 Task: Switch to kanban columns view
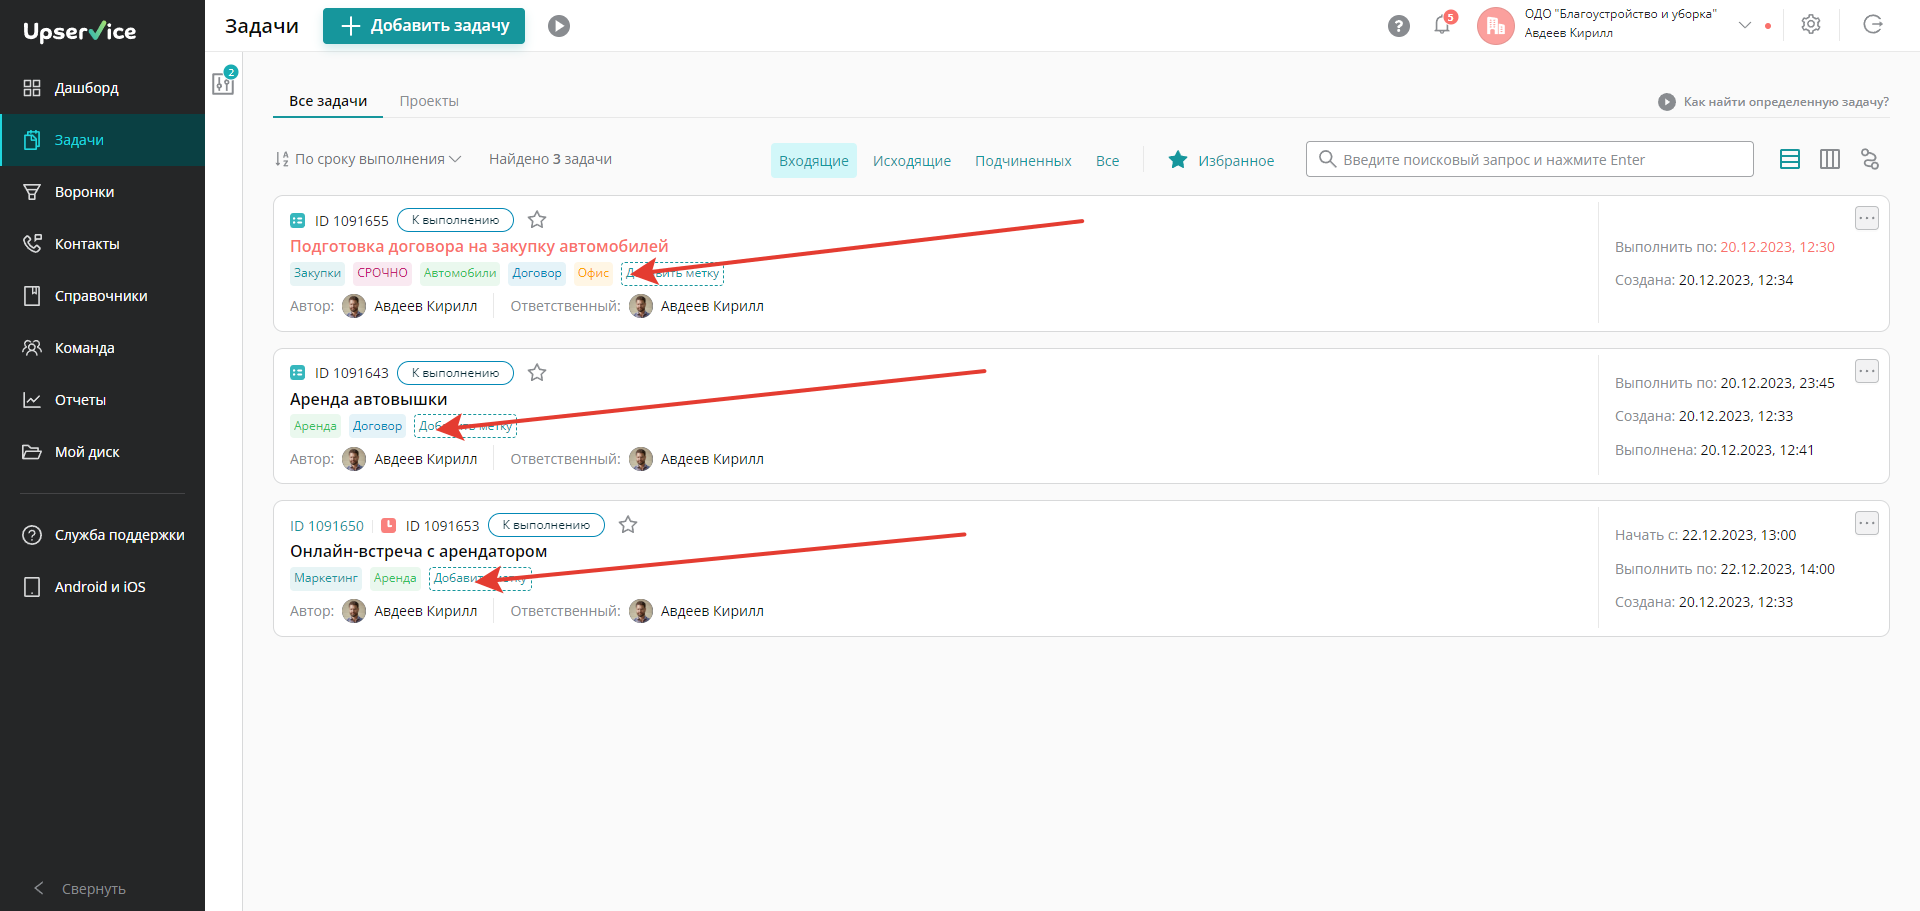point(1830,159)
